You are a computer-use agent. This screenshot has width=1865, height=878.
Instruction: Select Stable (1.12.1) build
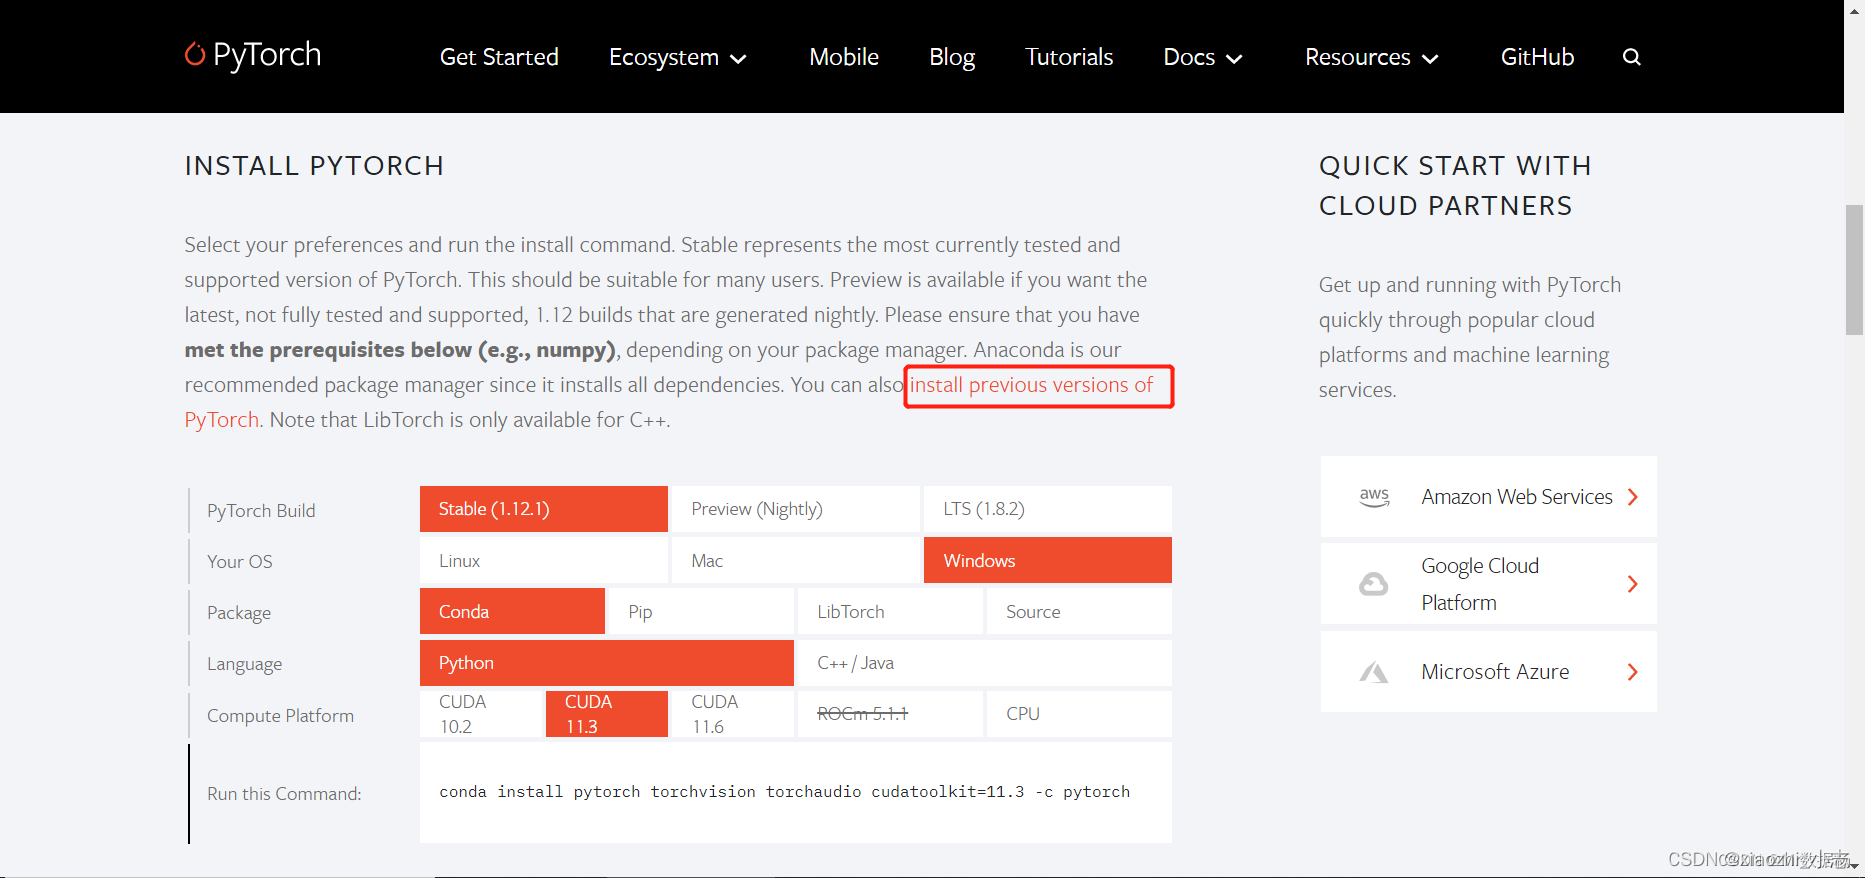[x=543, y=509]
